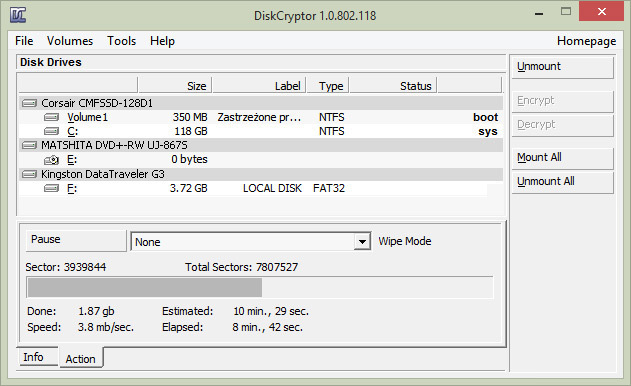Switch to the Action tab

81,358
